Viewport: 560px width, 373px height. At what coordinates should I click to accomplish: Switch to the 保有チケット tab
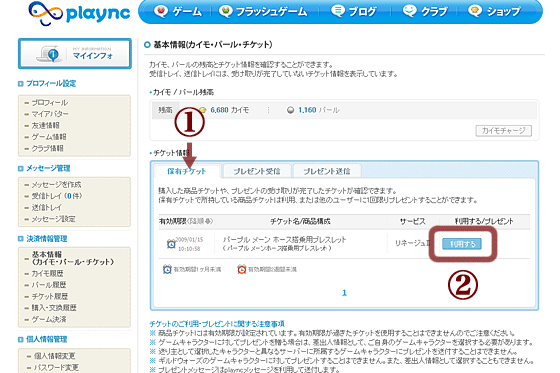(187, 171)
